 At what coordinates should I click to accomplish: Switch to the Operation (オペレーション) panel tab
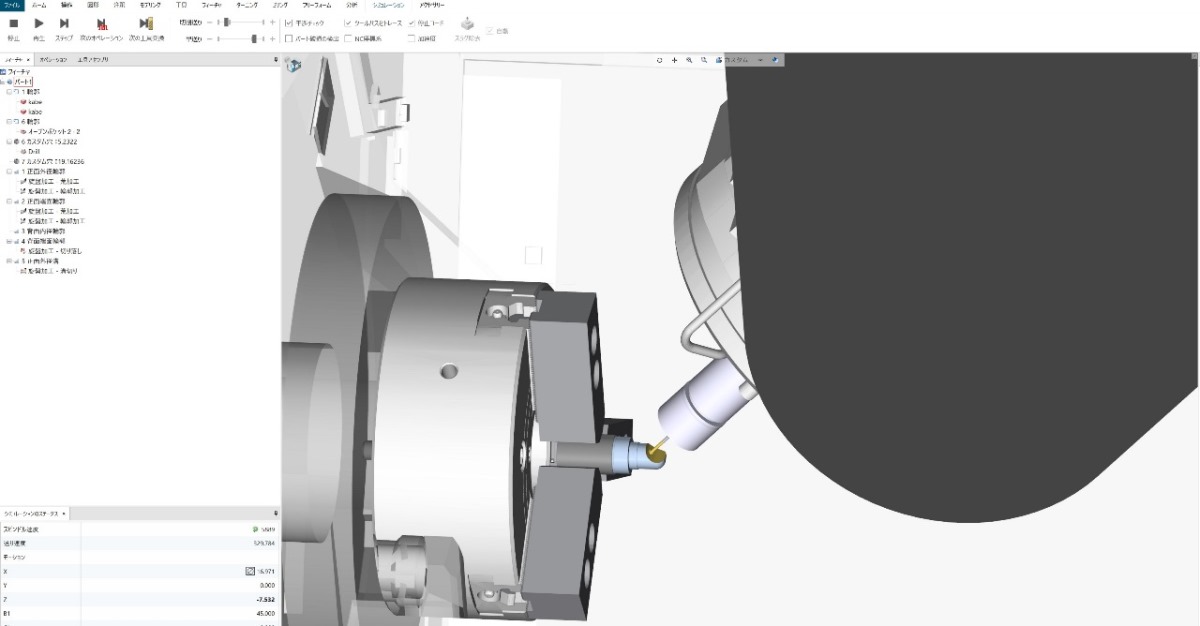[x=53, y=60]
